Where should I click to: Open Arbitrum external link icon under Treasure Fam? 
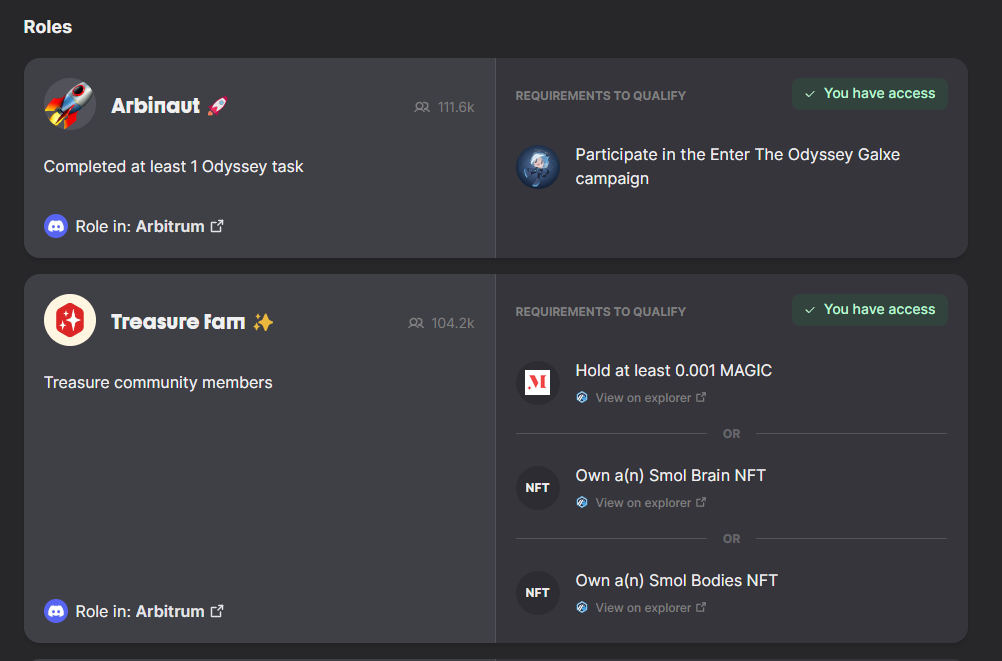217,611
